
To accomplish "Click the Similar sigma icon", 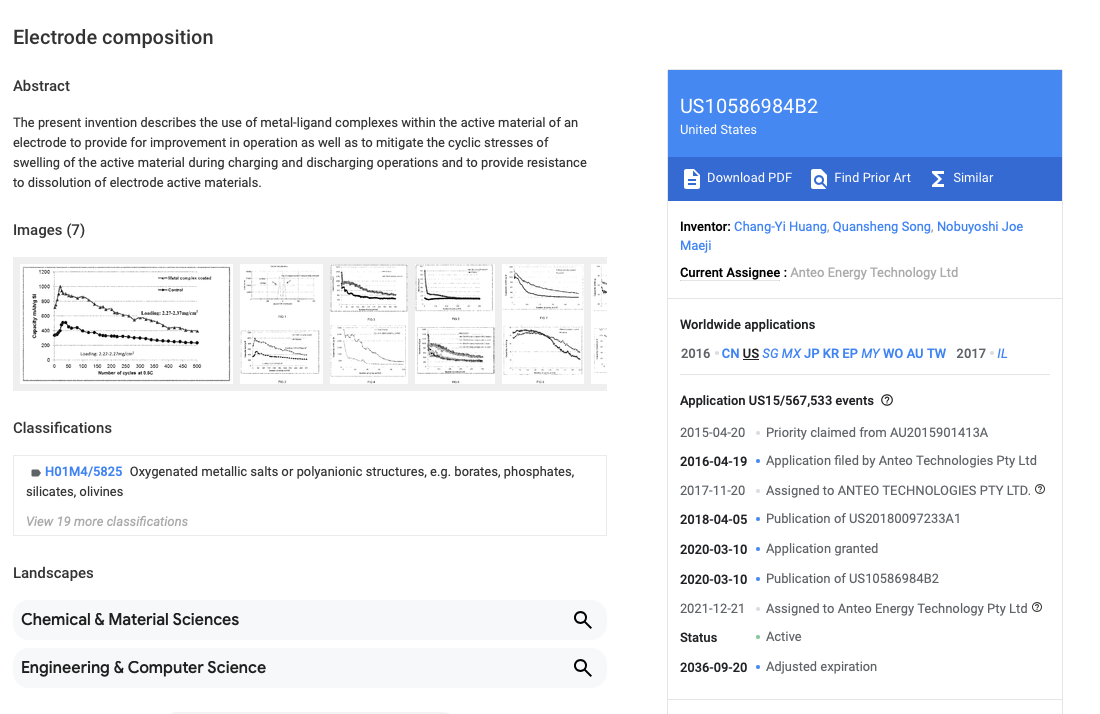I will tap(937, 179).
